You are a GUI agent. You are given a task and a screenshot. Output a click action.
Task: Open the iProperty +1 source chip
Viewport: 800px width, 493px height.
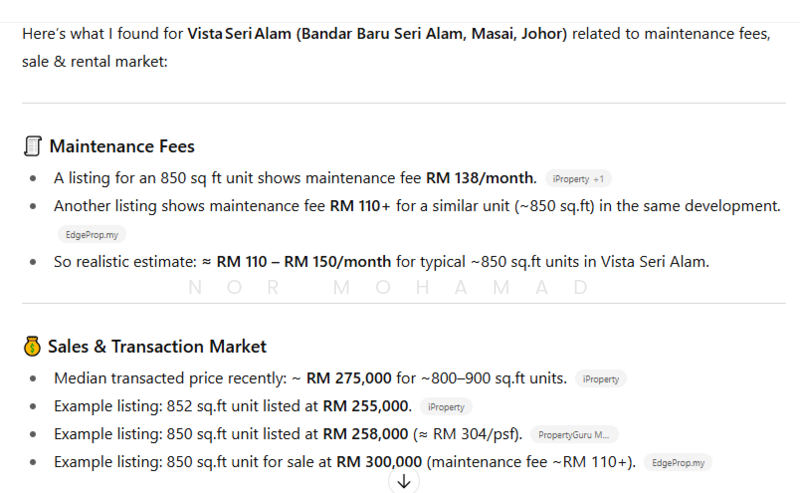pos(578,179)
